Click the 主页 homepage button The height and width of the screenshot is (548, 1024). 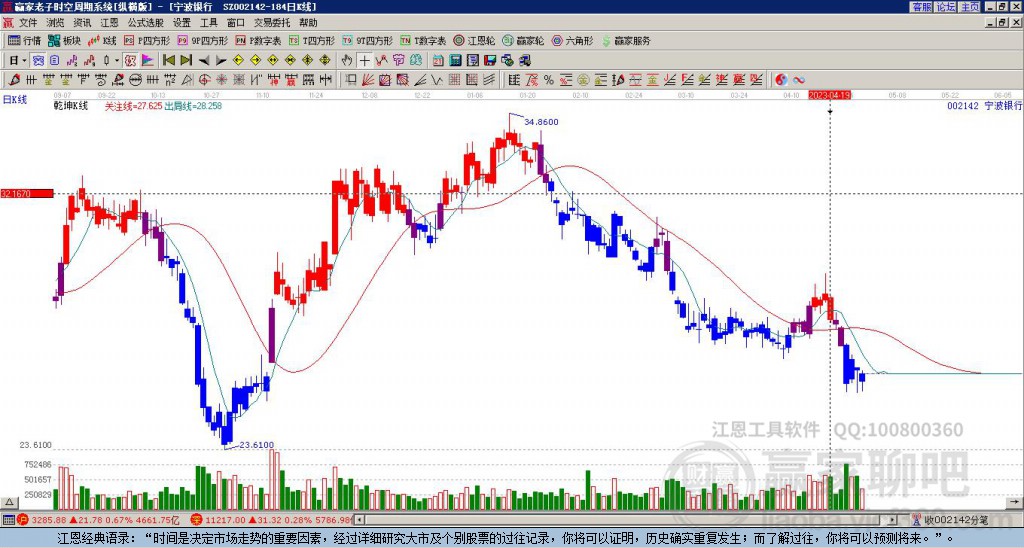970,7
